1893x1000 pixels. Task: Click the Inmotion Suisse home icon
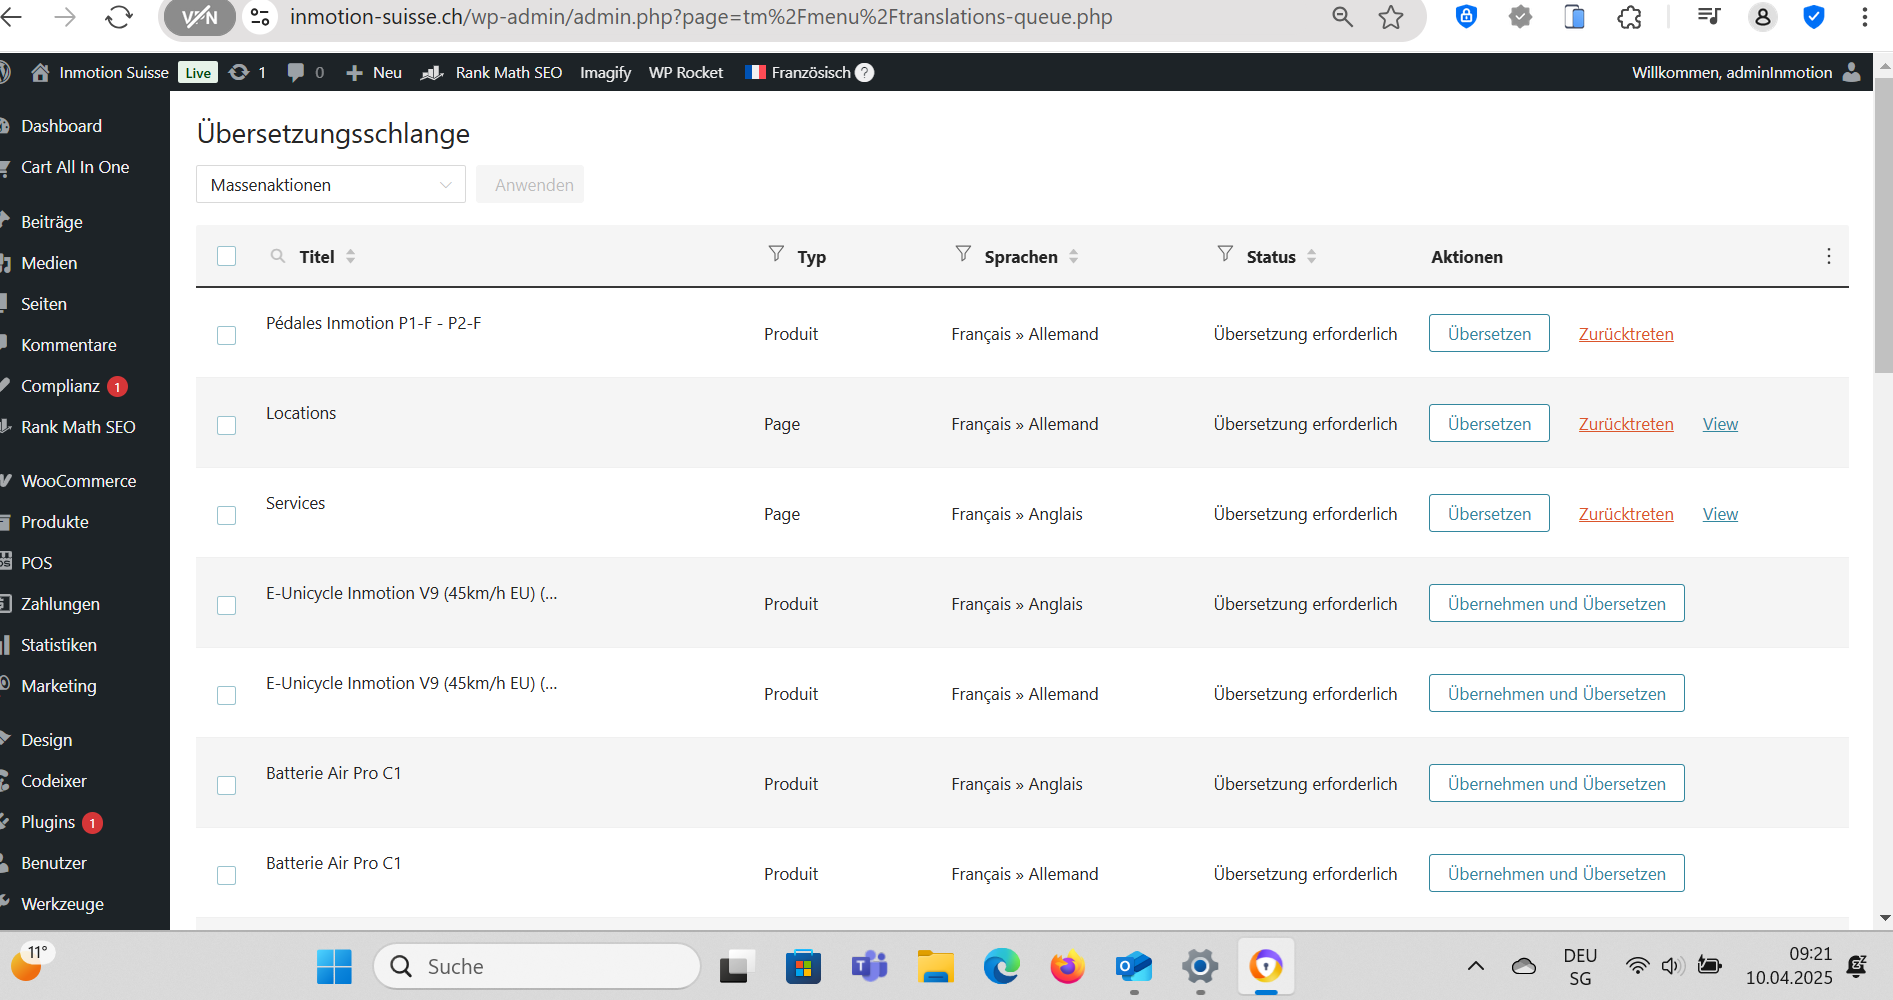point(40,72)
